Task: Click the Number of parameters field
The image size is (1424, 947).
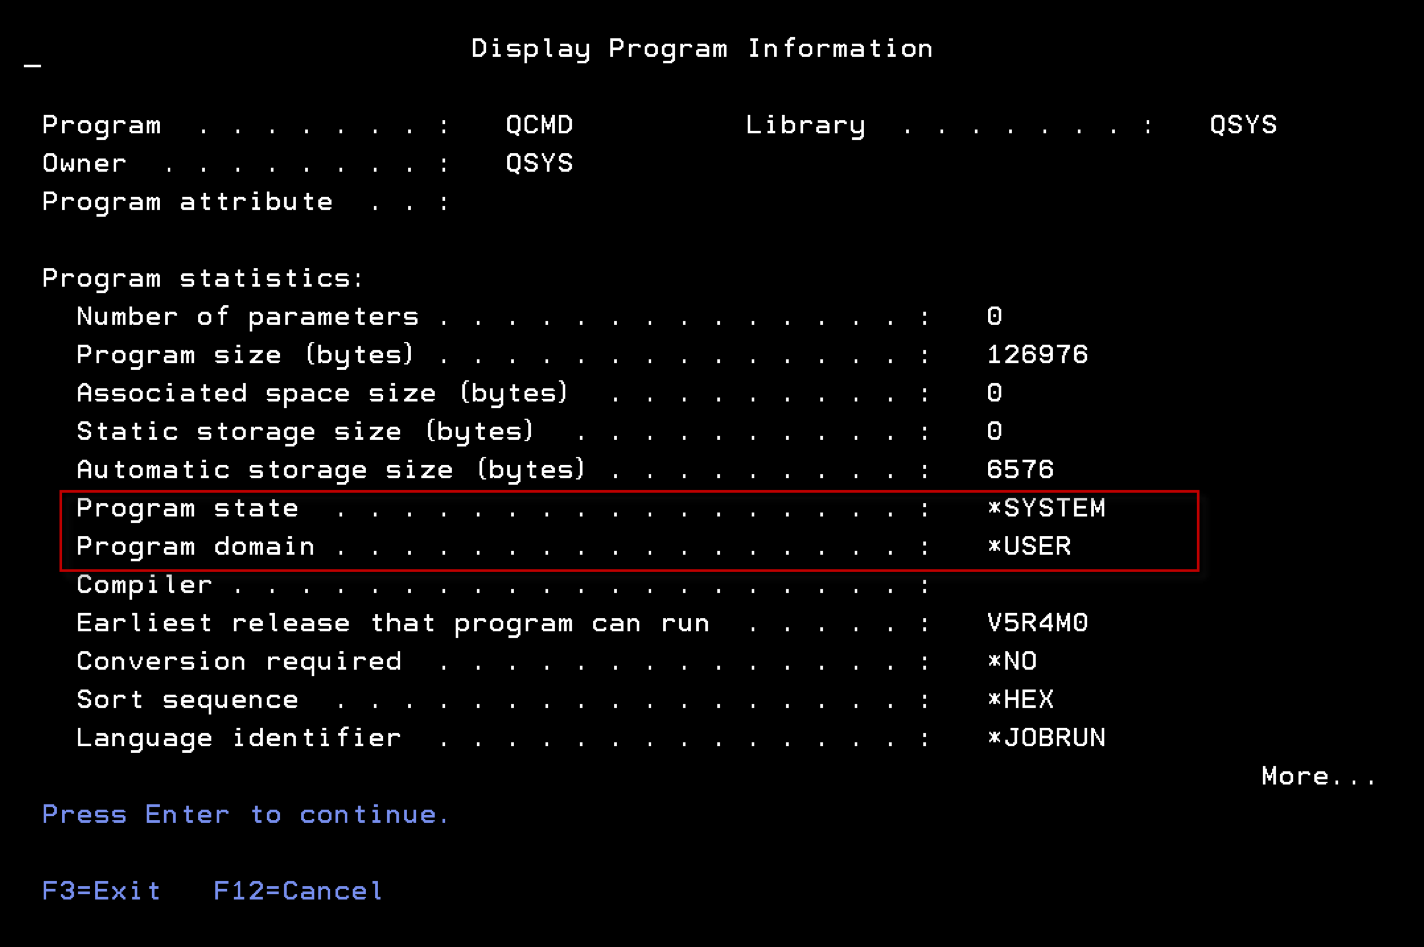Action: click(x=247, y=316)
